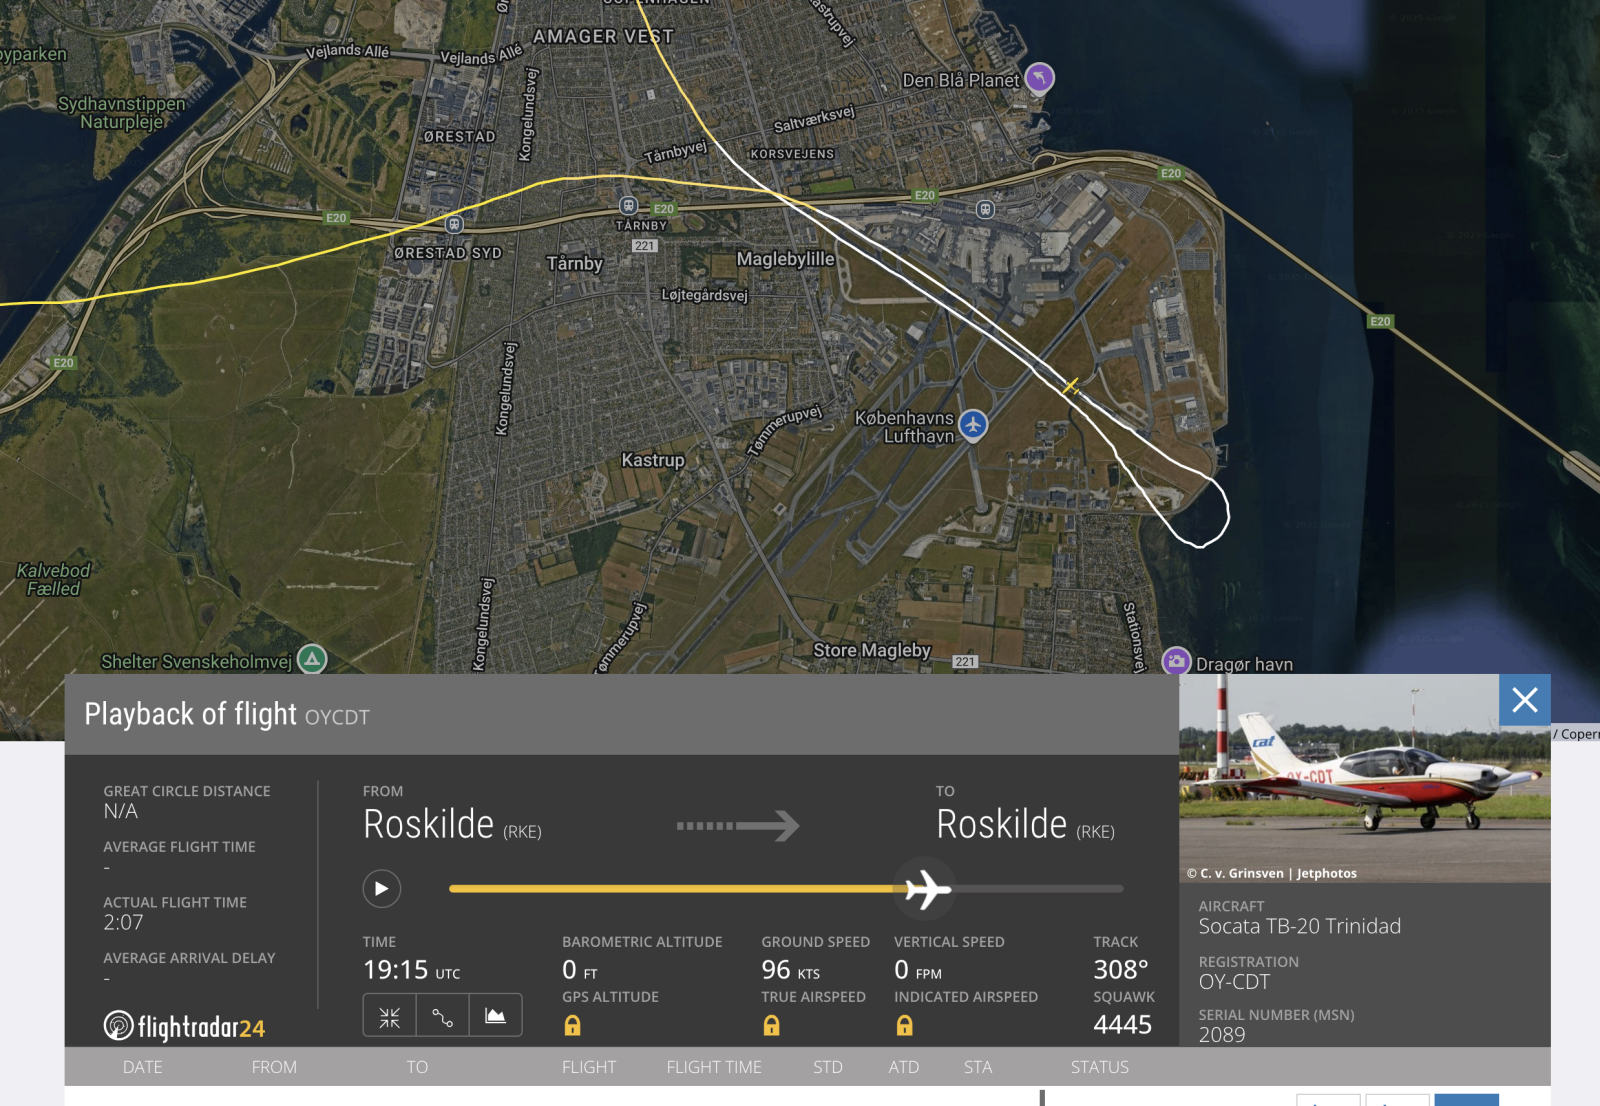This screenshot has width=1600, height=1106.
Task: Click the C. v. Grinsven Jetphotos credit
Action: click(1271, 873)
